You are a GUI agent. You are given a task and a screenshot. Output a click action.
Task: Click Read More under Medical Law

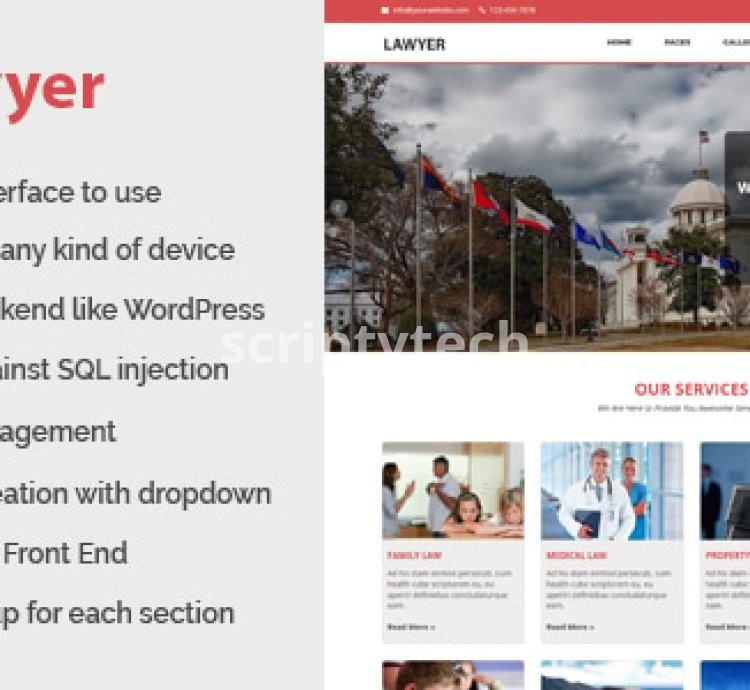(570, 627)
